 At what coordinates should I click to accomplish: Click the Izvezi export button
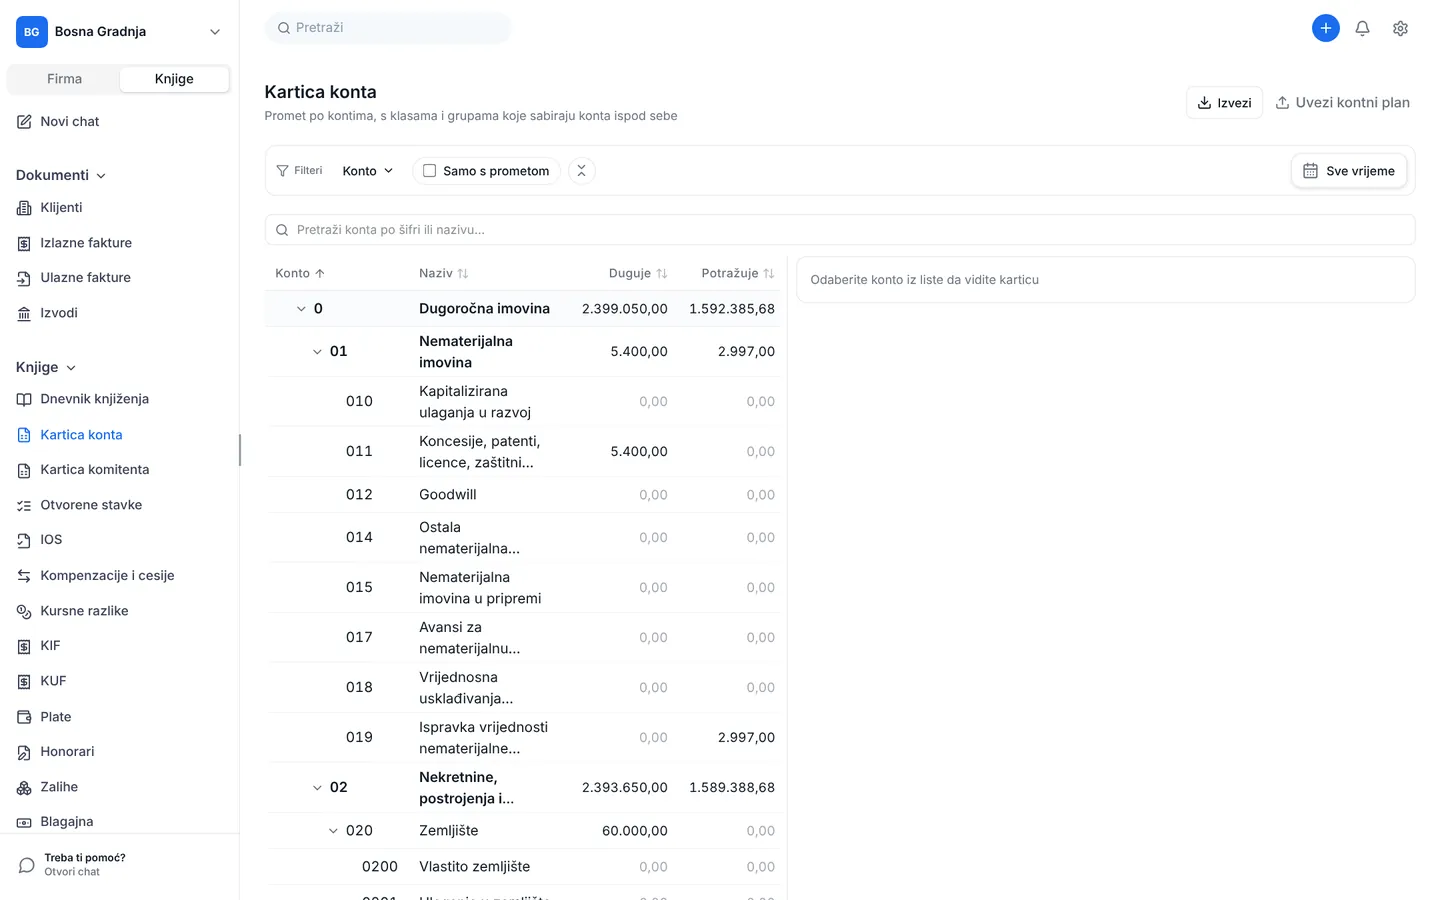pos(1224,102)
